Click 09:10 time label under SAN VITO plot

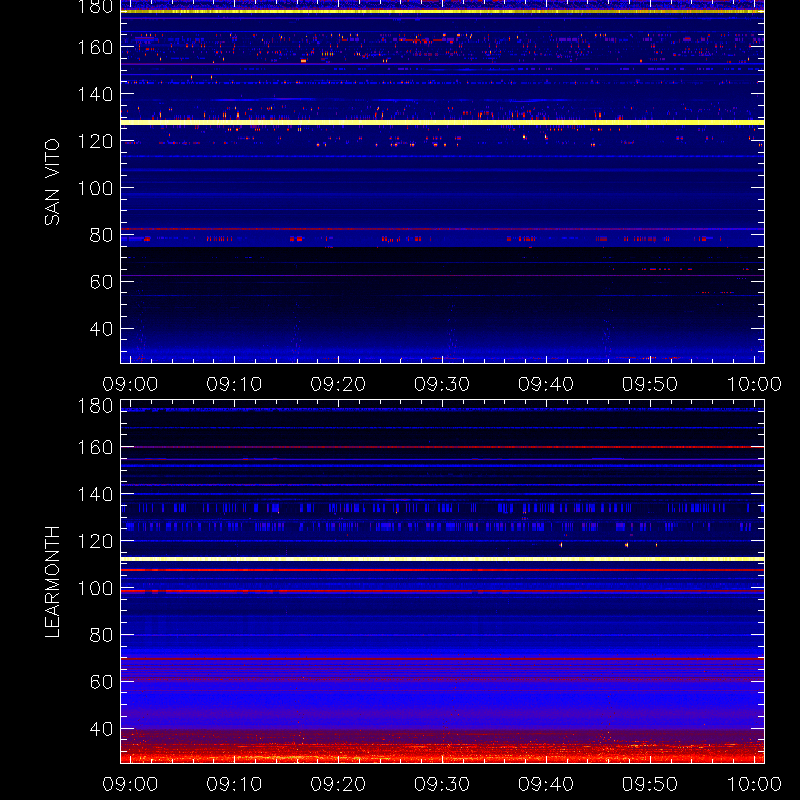point(234,384)
